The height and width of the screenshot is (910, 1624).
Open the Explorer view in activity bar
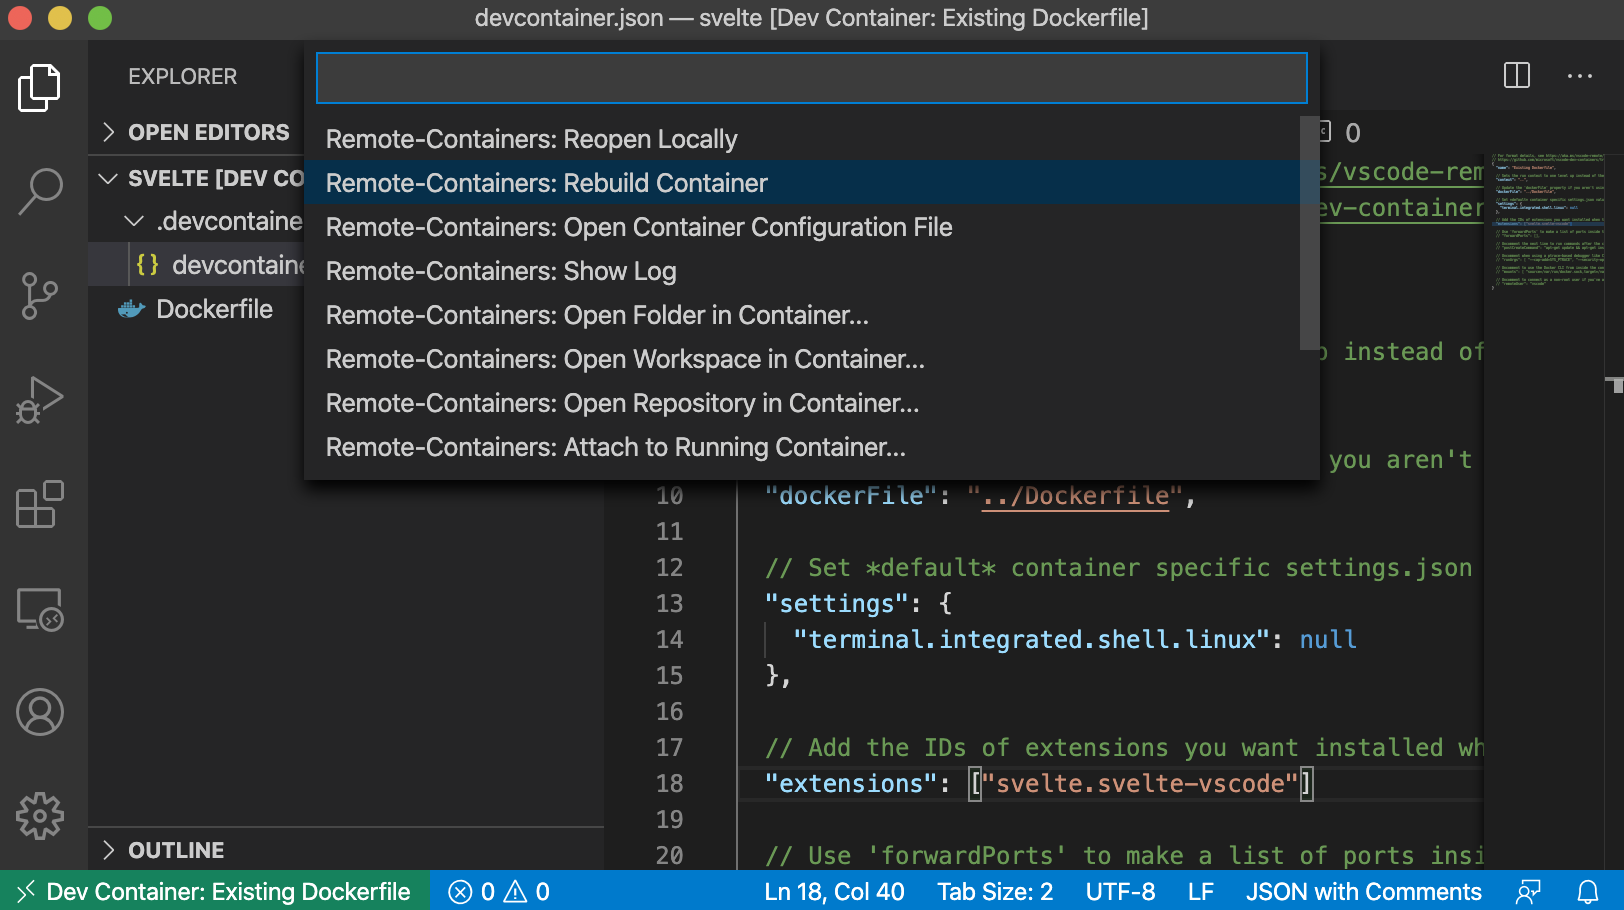click(x=40, y=88)
